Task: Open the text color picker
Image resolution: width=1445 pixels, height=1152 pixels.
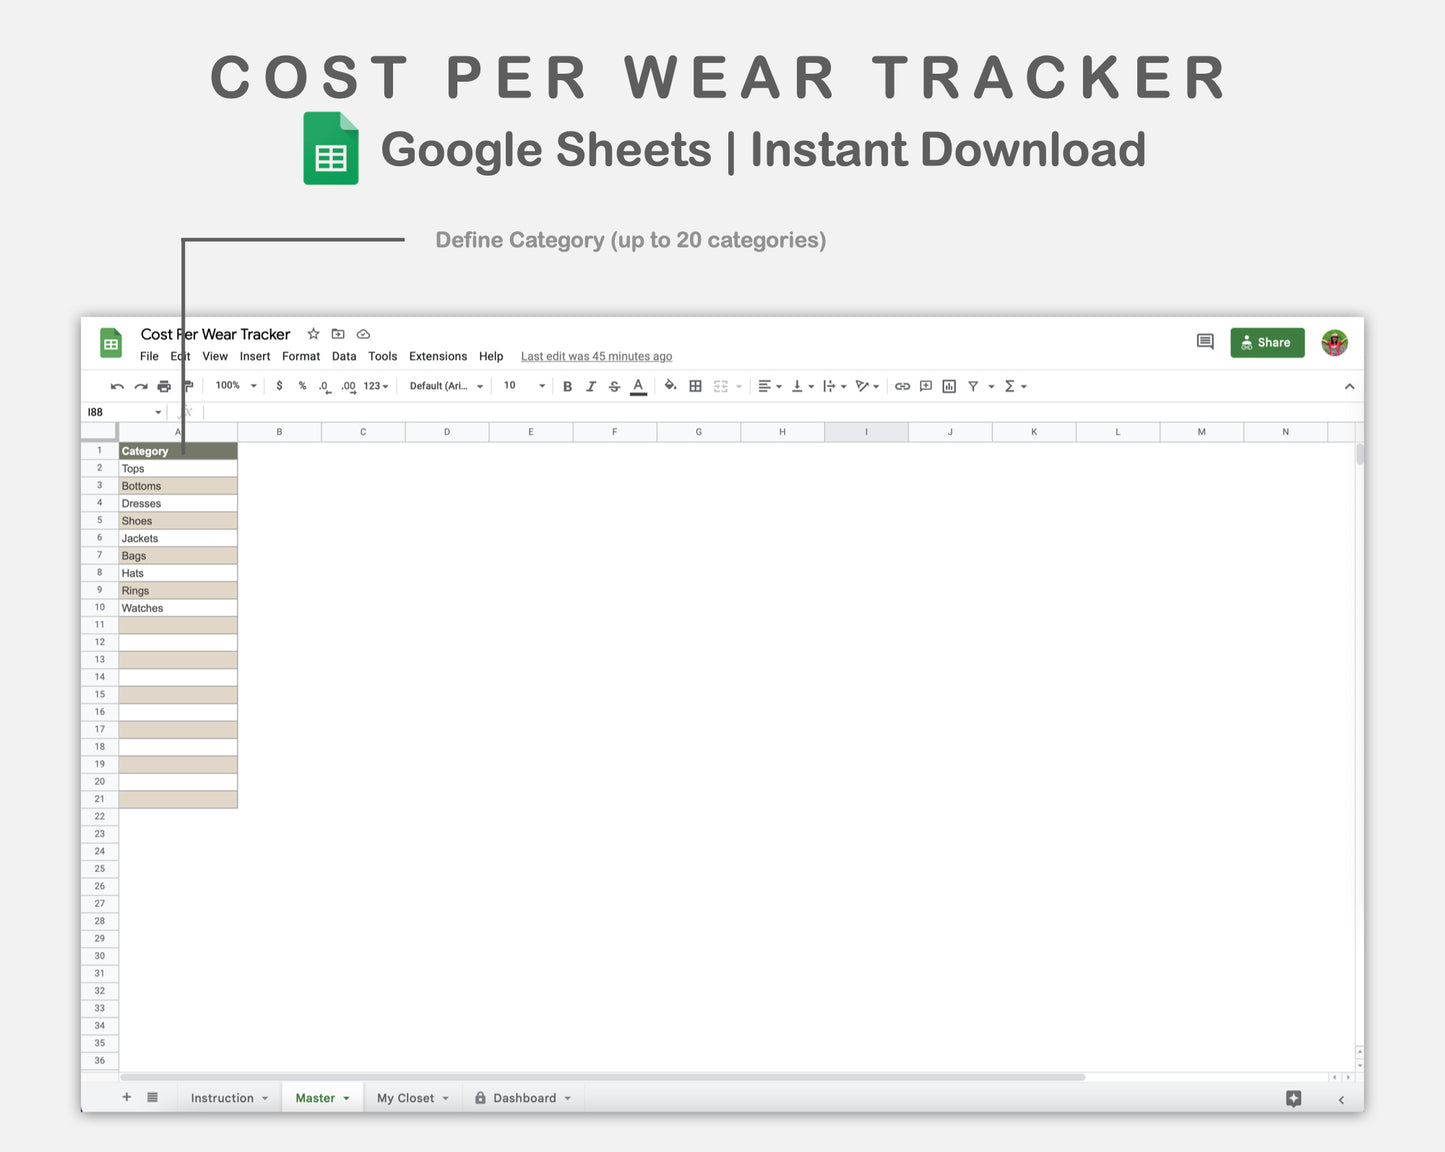Action: 638,386
